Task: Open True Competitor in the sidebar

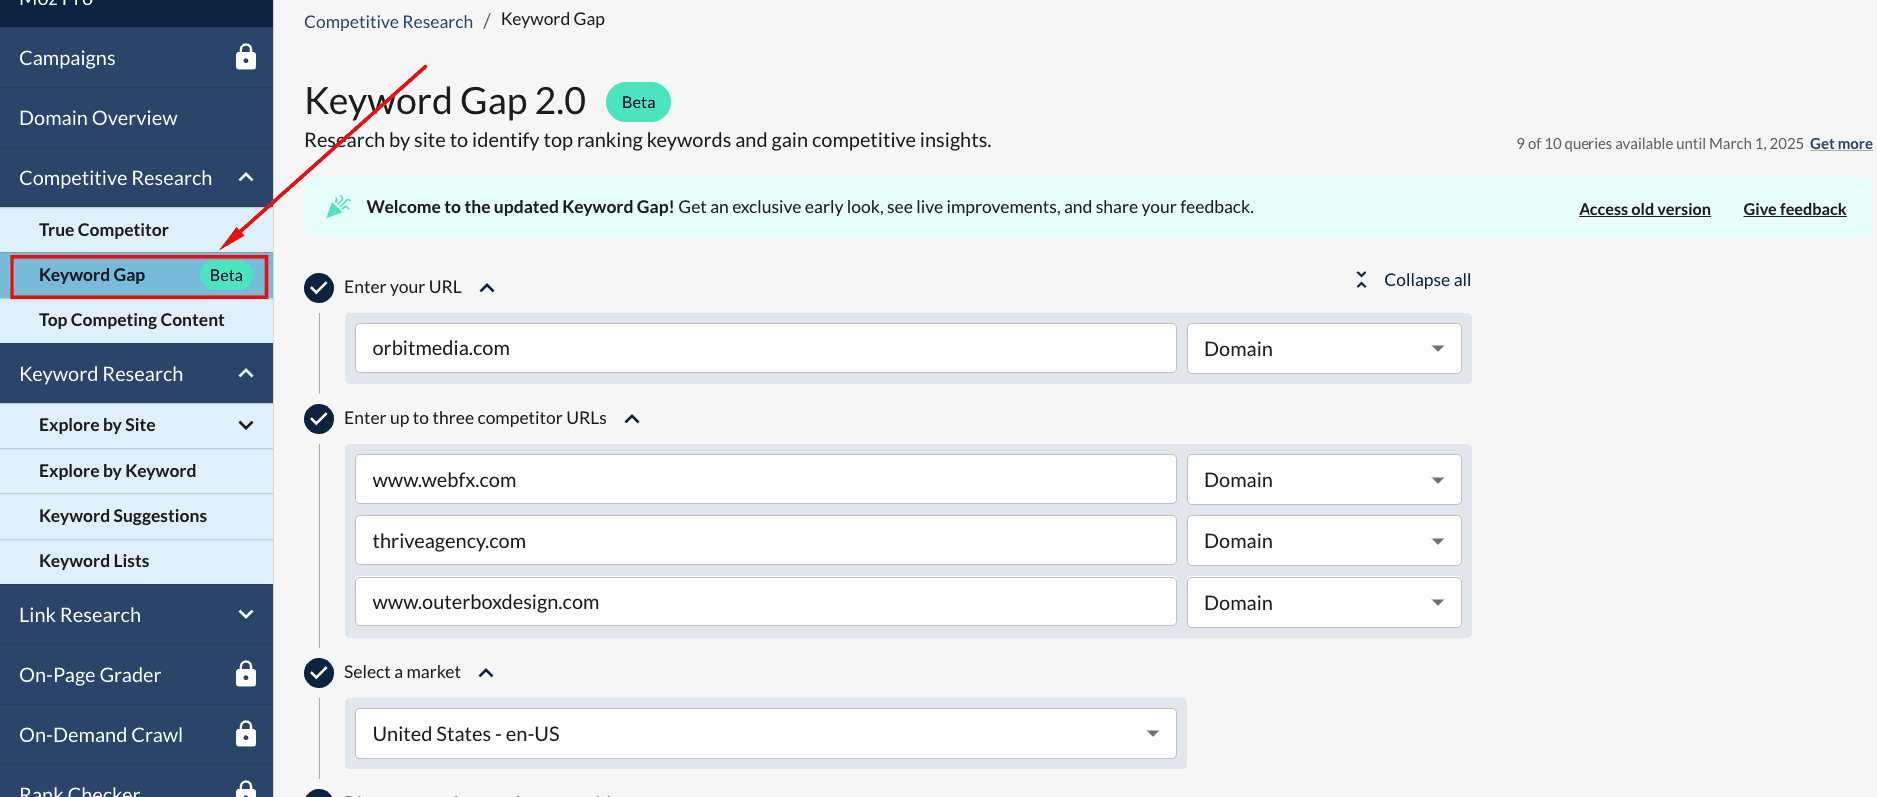Action: coord(104,230)
